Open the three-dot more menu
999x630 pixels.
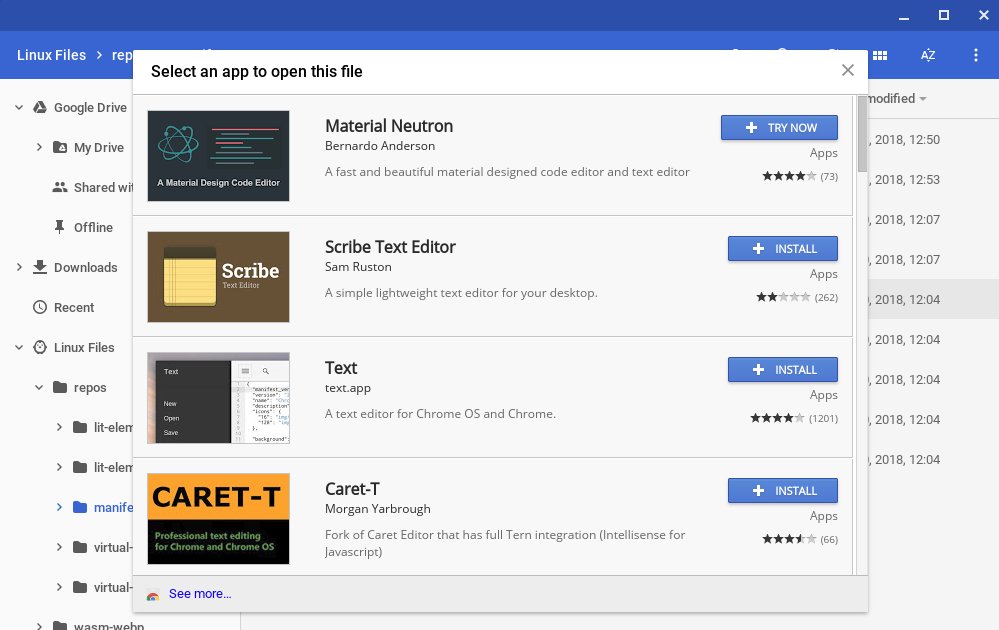point(975,55)
